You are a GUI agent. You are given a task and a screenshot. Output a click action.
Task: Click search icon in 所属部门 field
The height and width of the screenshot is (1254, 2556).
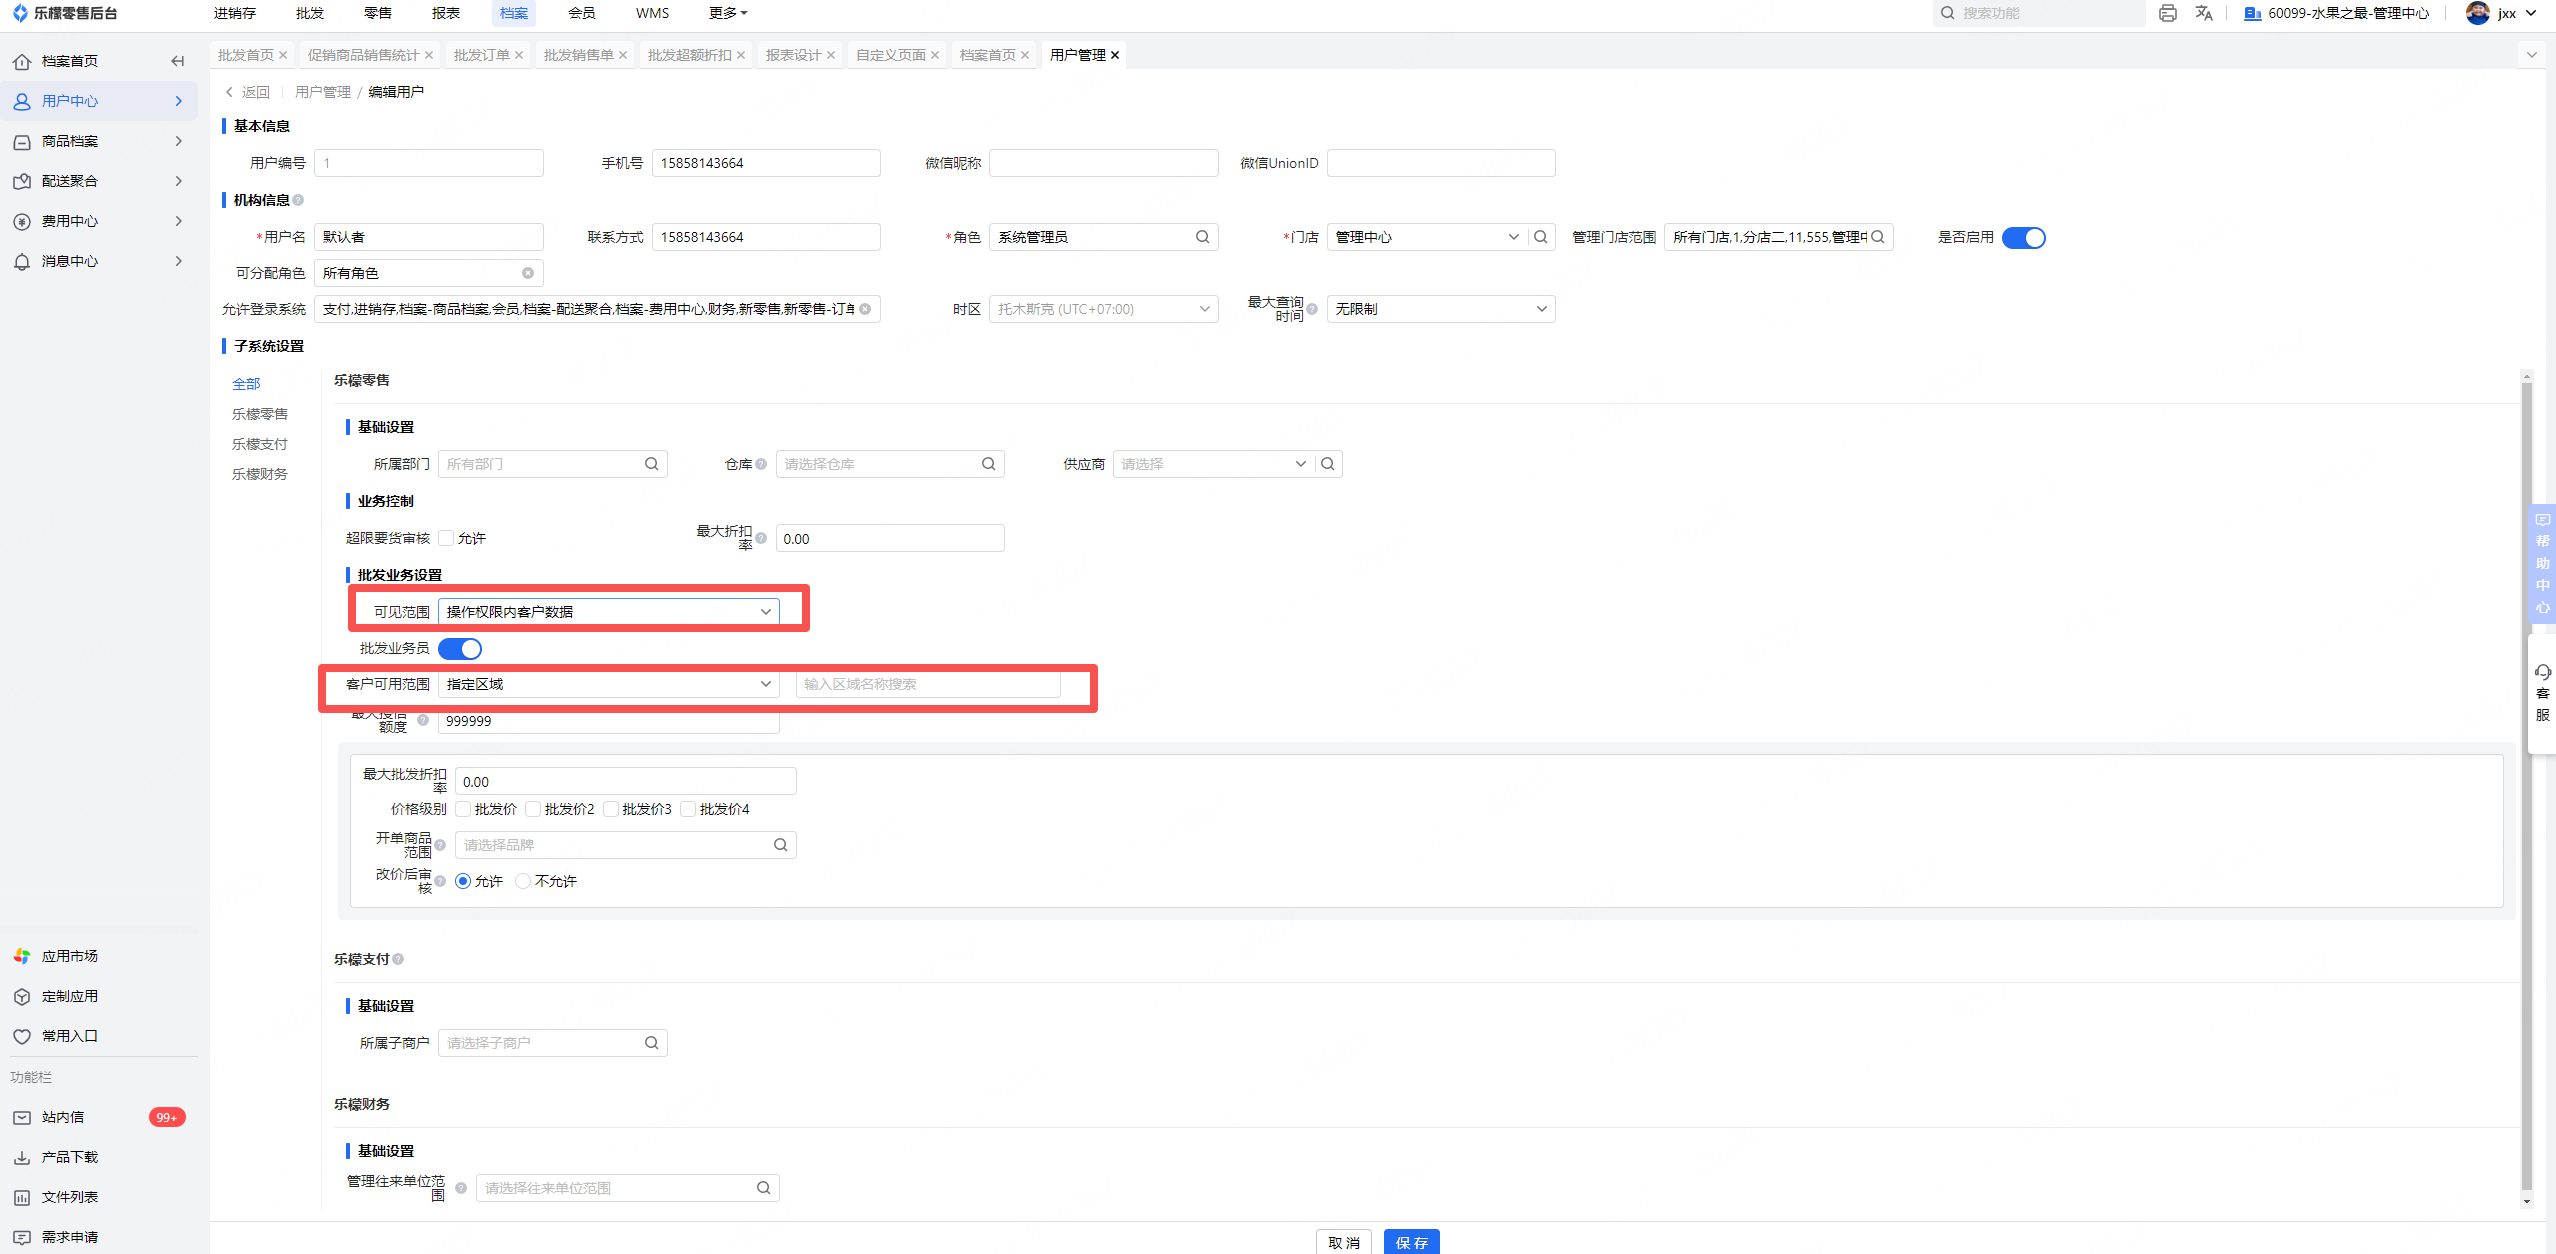click(651, 464)
